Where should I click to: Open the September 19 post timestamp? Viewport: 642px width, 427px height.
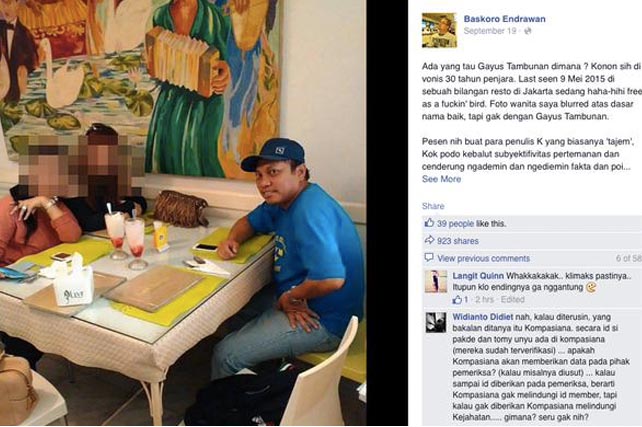[x=490, y=31]
